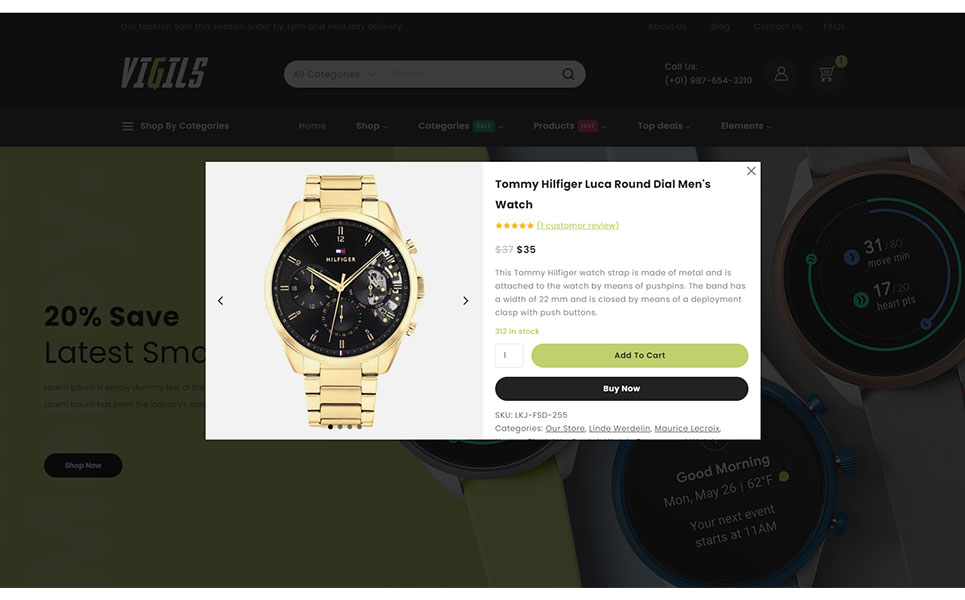Expand the Shop menu dropdown
Image resolution: width=965 pixels, height=600 pixels.
(372, 126)
